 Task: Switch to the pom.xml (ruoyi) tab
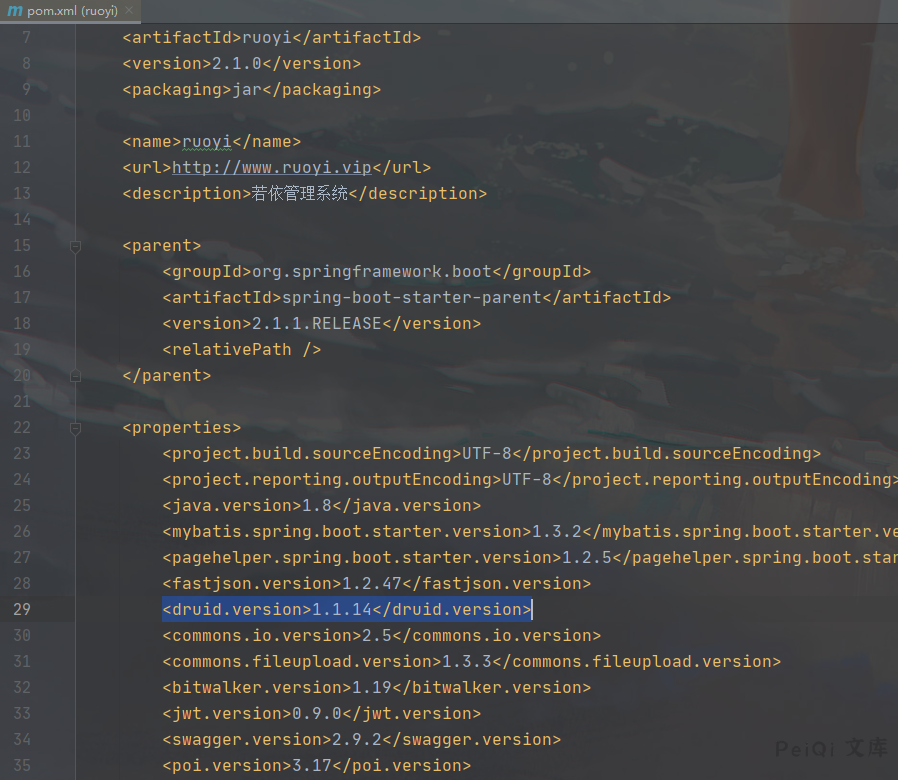pos(72,12)
